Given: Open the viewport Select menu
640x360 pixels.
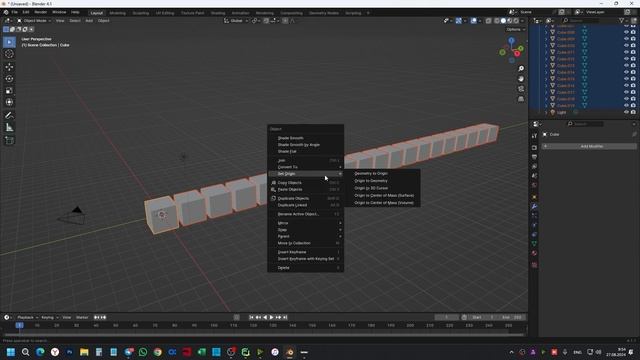Looking at the screenshot, I should click(75, 20).
